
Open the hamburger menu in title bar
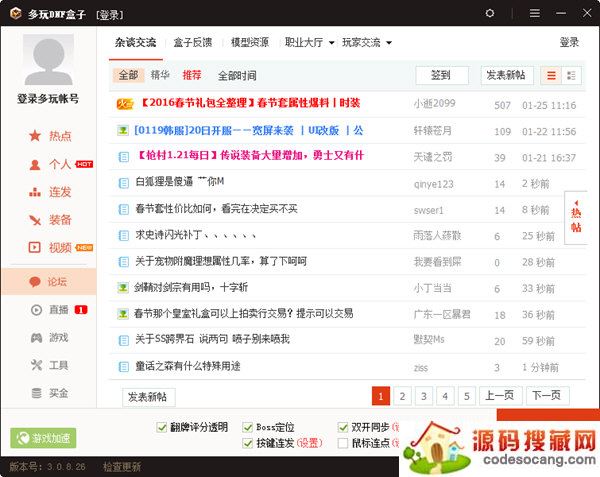tap(534, 13)
